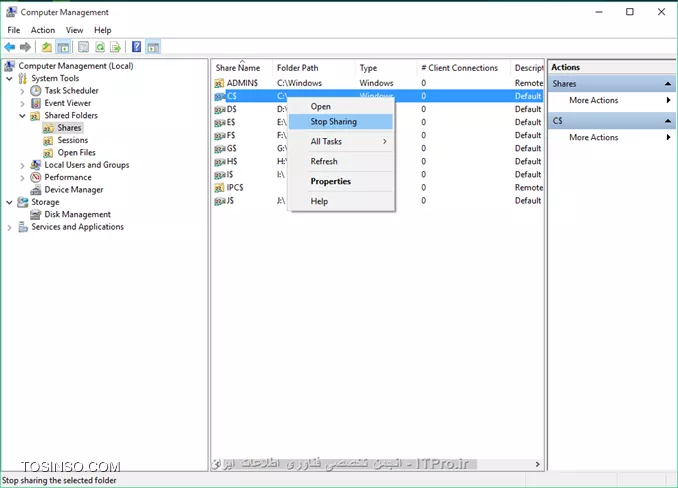Image resolution: width=678 pixels, height=488 pixels.
Task: Expand Local Users and Groups node
Action: [22, 166]
